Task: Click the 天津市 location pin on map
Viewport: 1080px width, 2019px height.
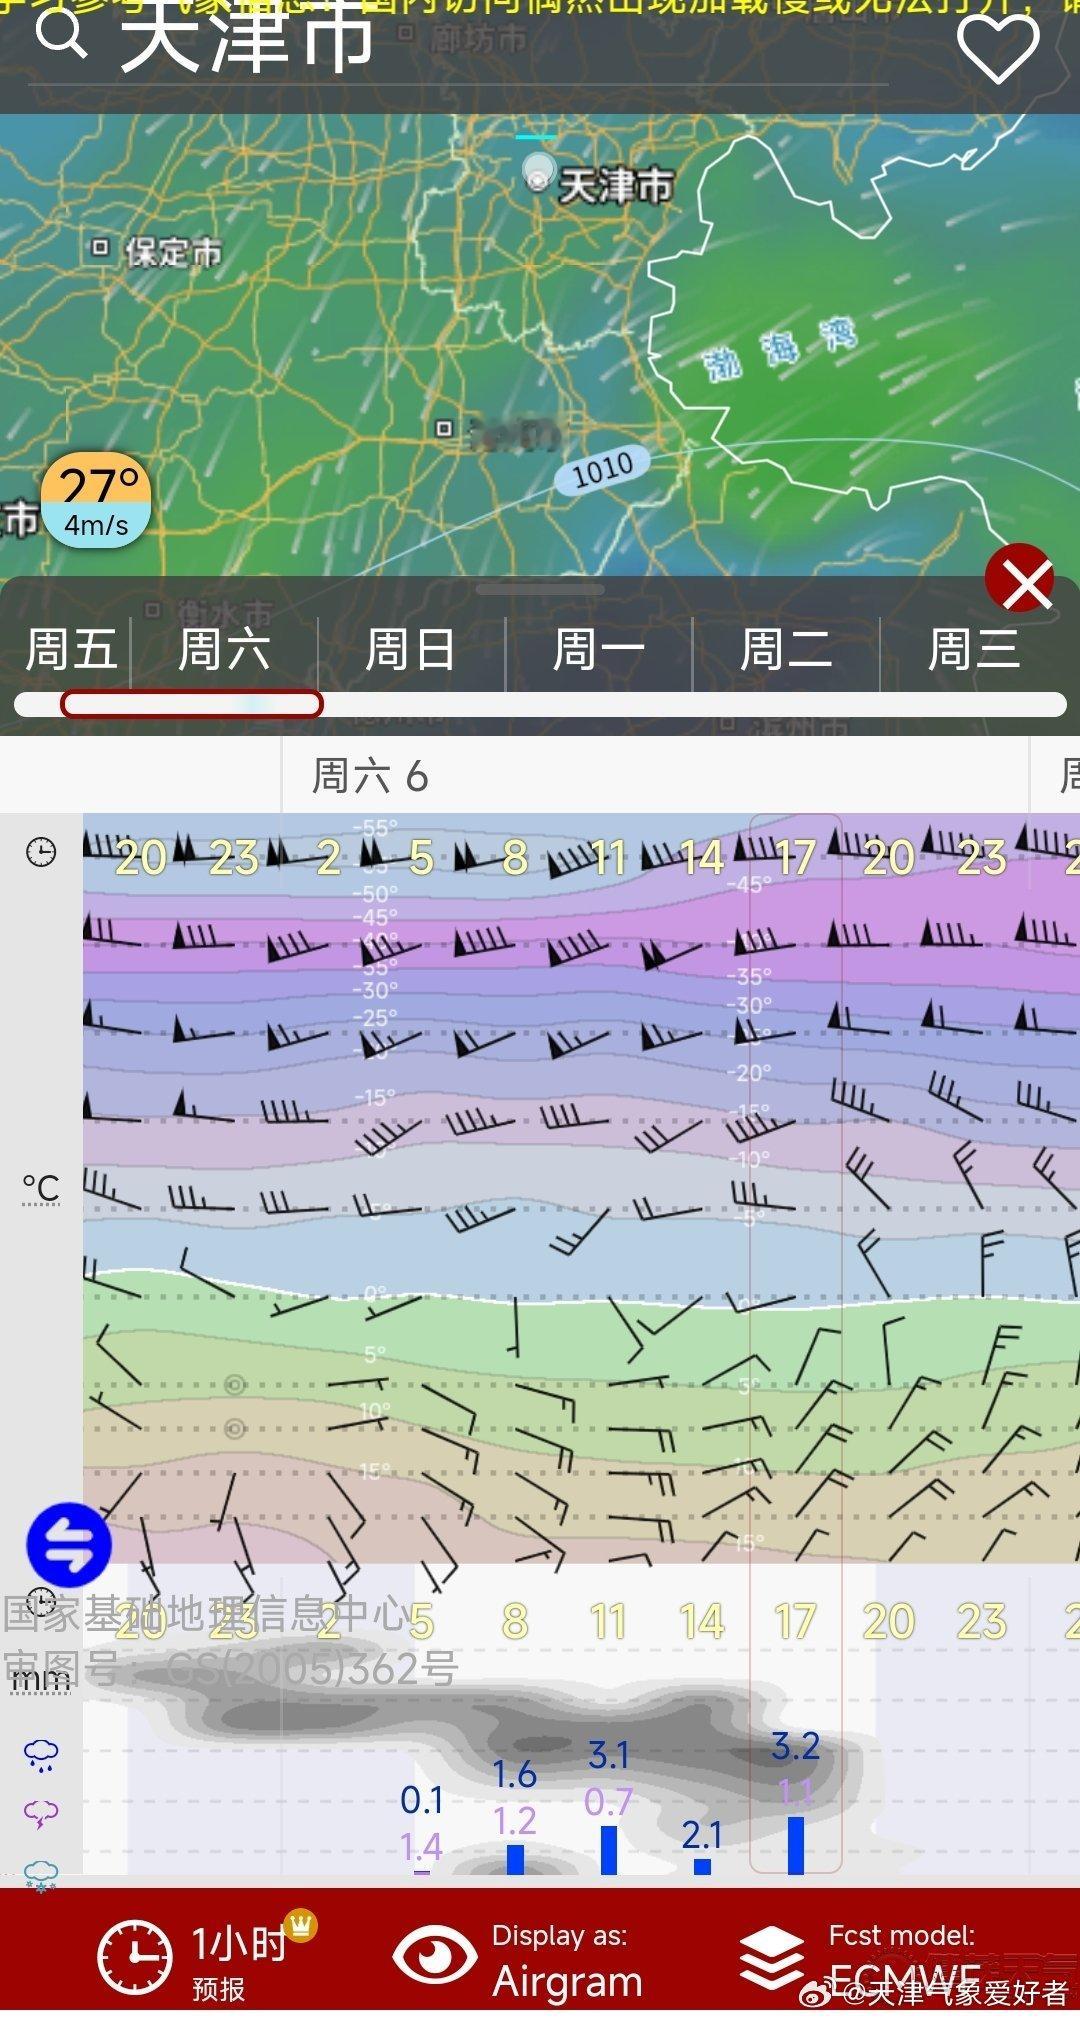Action: coord(539,173)
